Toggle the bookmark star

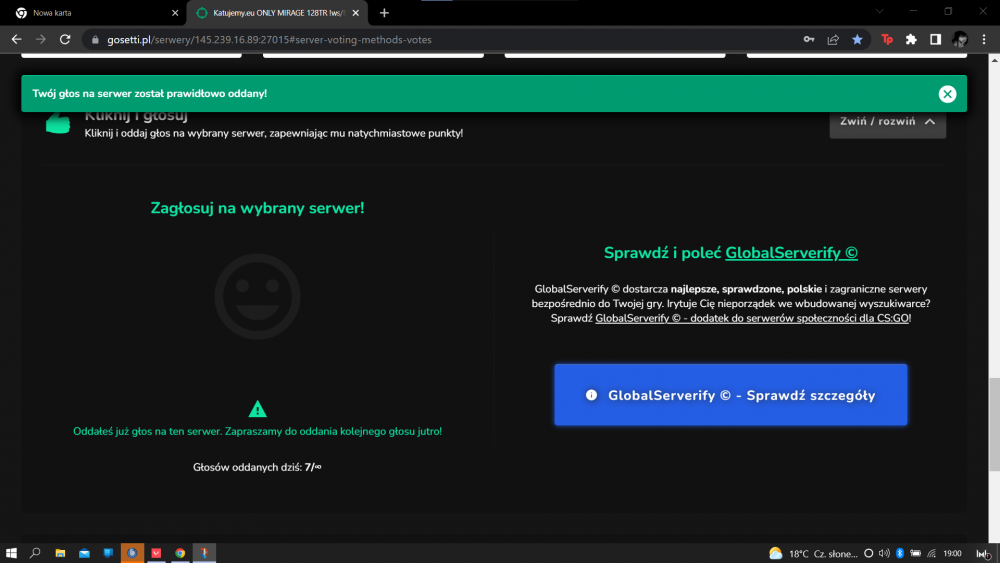pyautogui.click(x=857, y=40)
